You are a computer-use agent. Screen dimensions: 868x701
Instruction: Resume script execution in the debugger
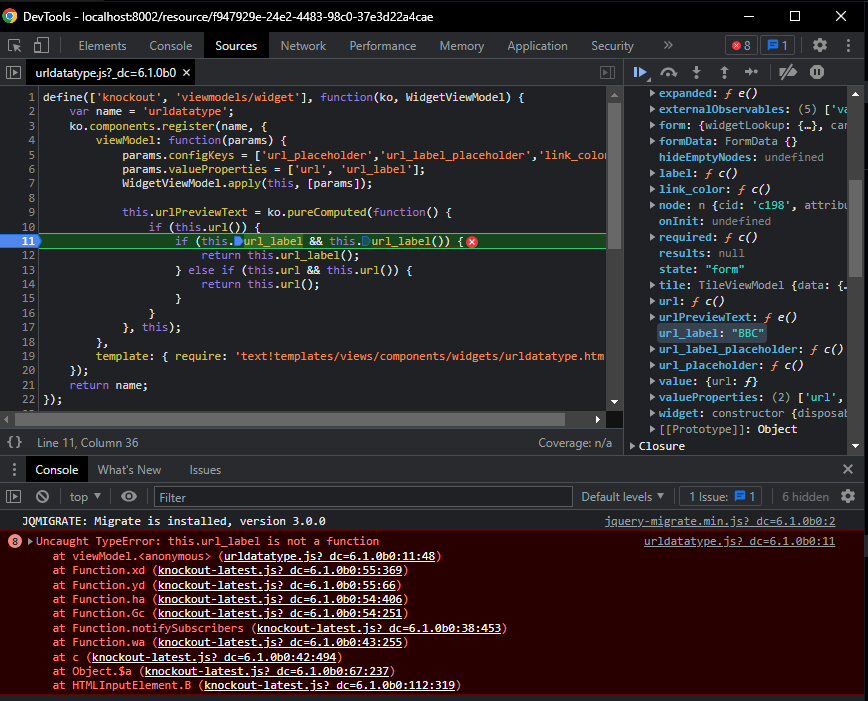point(641,72)
